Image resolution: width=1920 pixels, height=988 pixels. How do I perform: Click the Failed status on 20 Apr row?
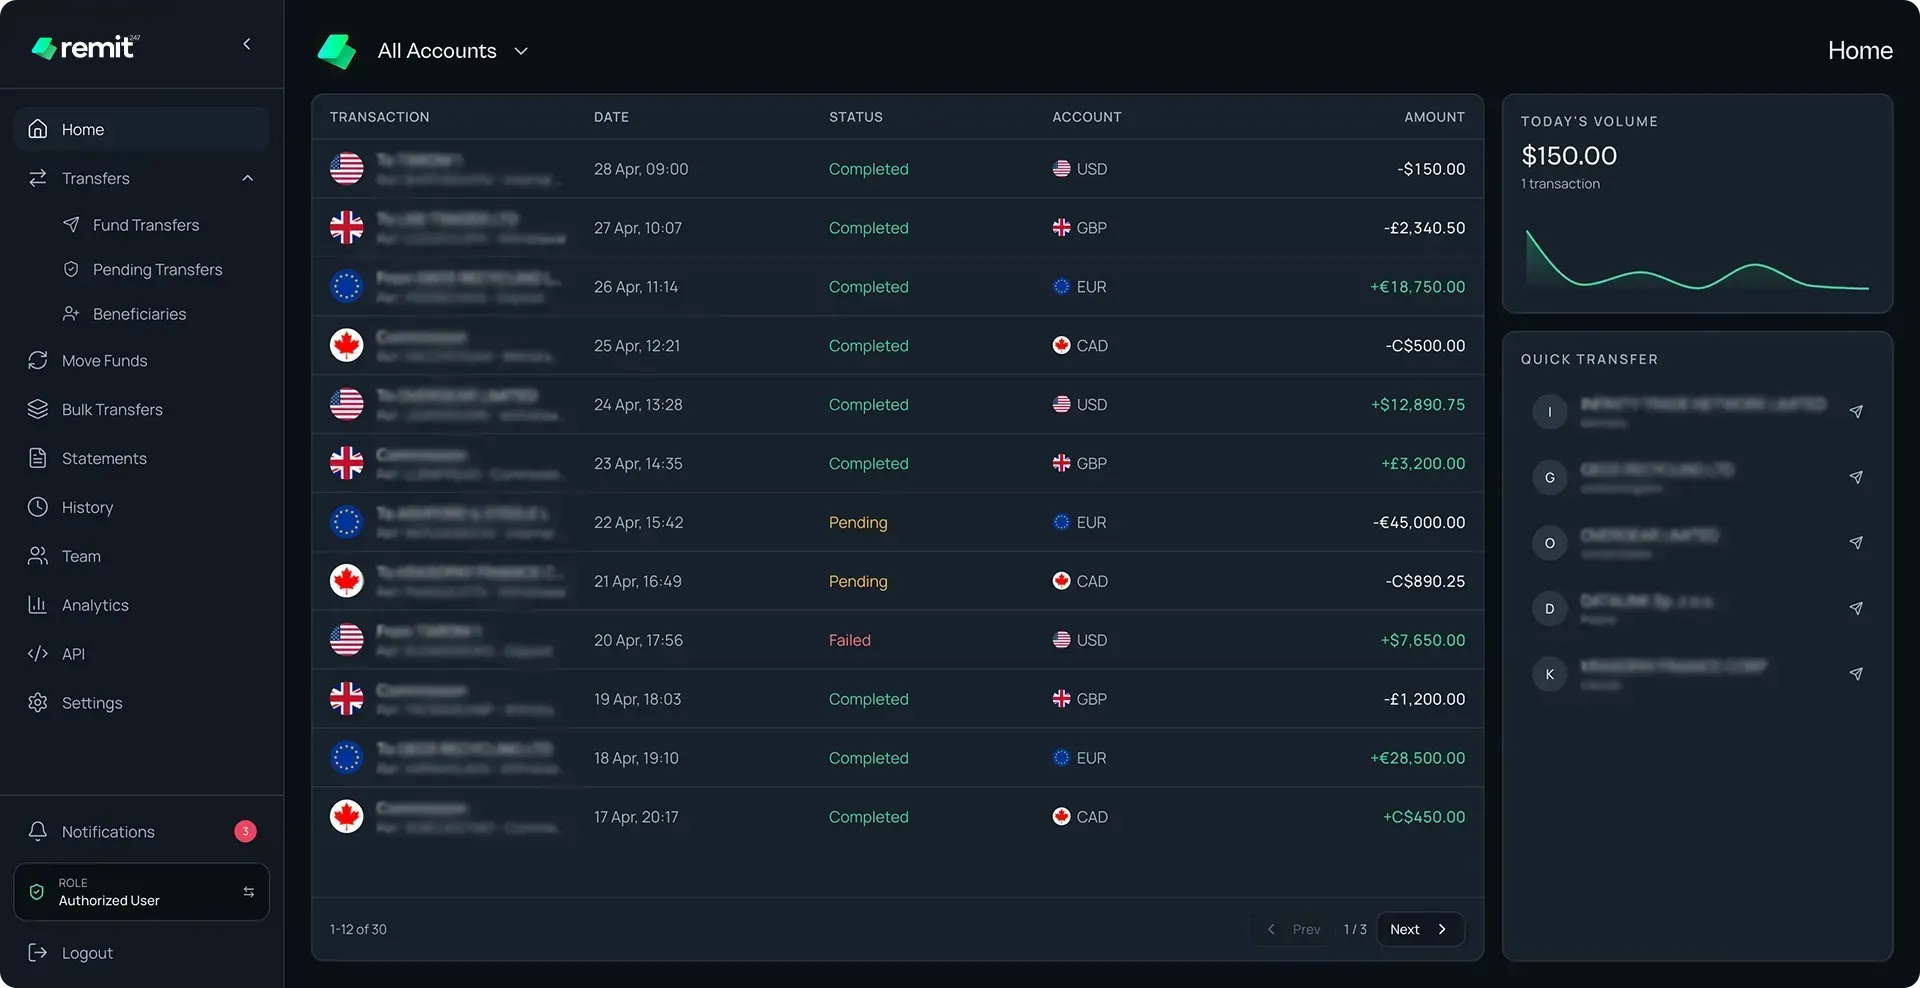(850, 640)
